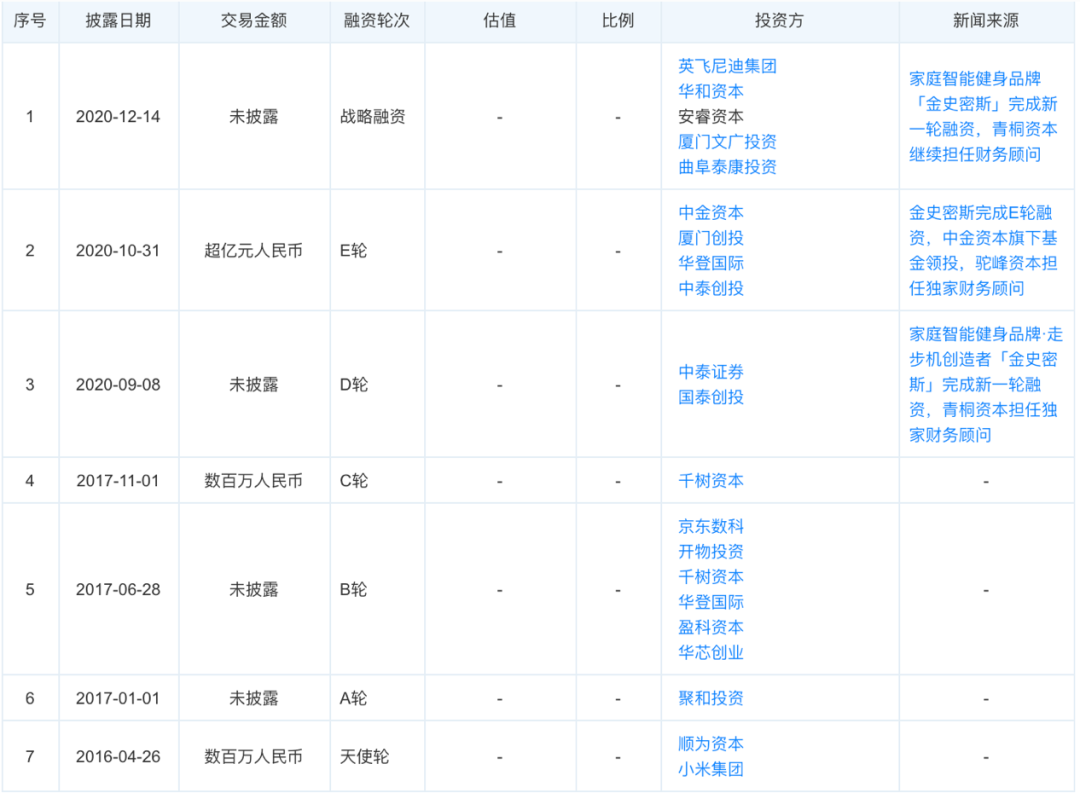
Task: Click the 投资方 column header
Action: (779, 21)
